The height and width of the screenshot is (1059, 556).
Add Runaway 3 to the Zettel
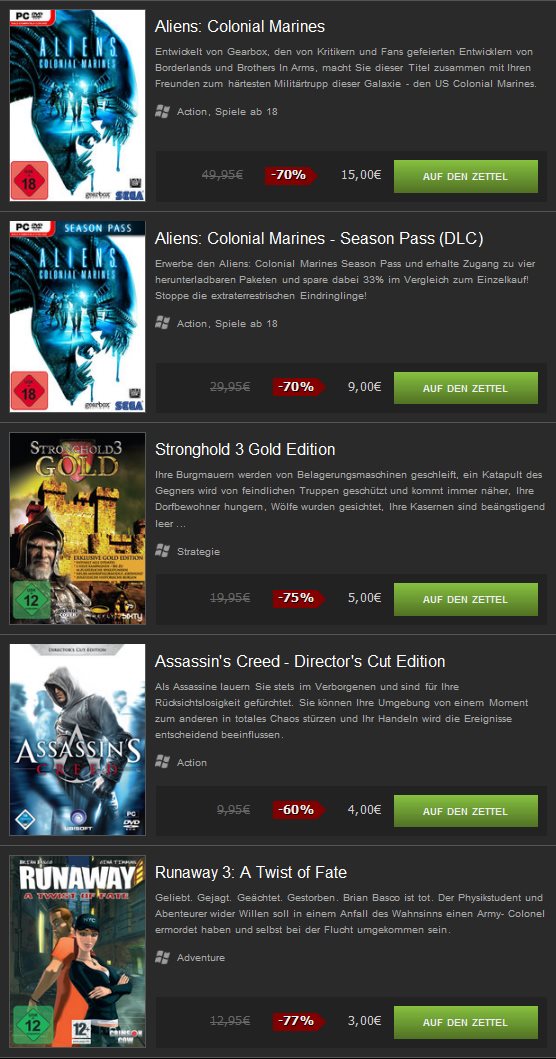click(x=465, y=1023)
